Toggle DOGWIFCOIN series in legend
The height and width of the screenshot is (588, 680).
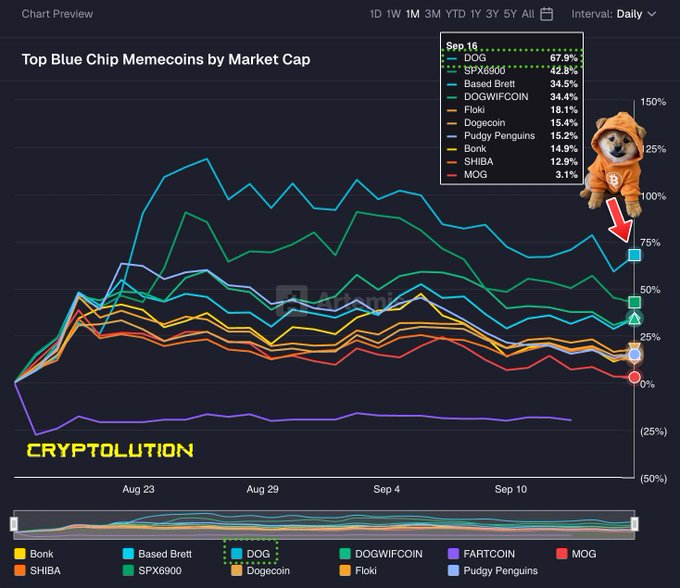tap(381, 554)
